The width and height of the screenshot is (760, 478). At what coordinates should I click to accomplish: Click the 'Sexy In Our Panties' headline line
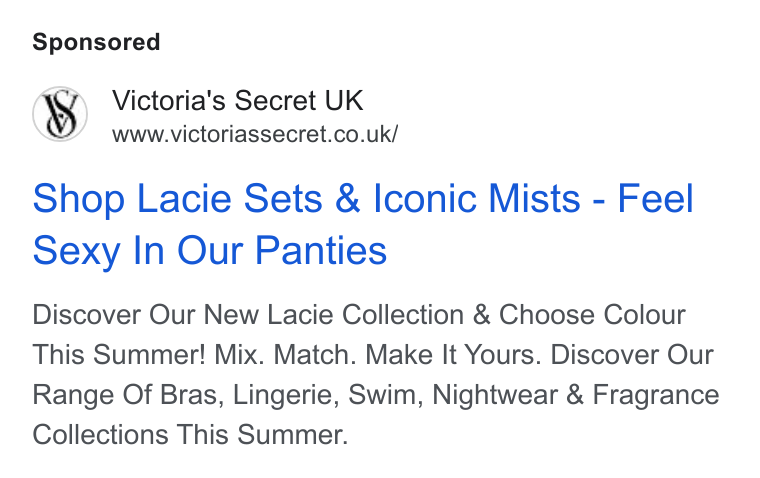click(x=209, y=251)
